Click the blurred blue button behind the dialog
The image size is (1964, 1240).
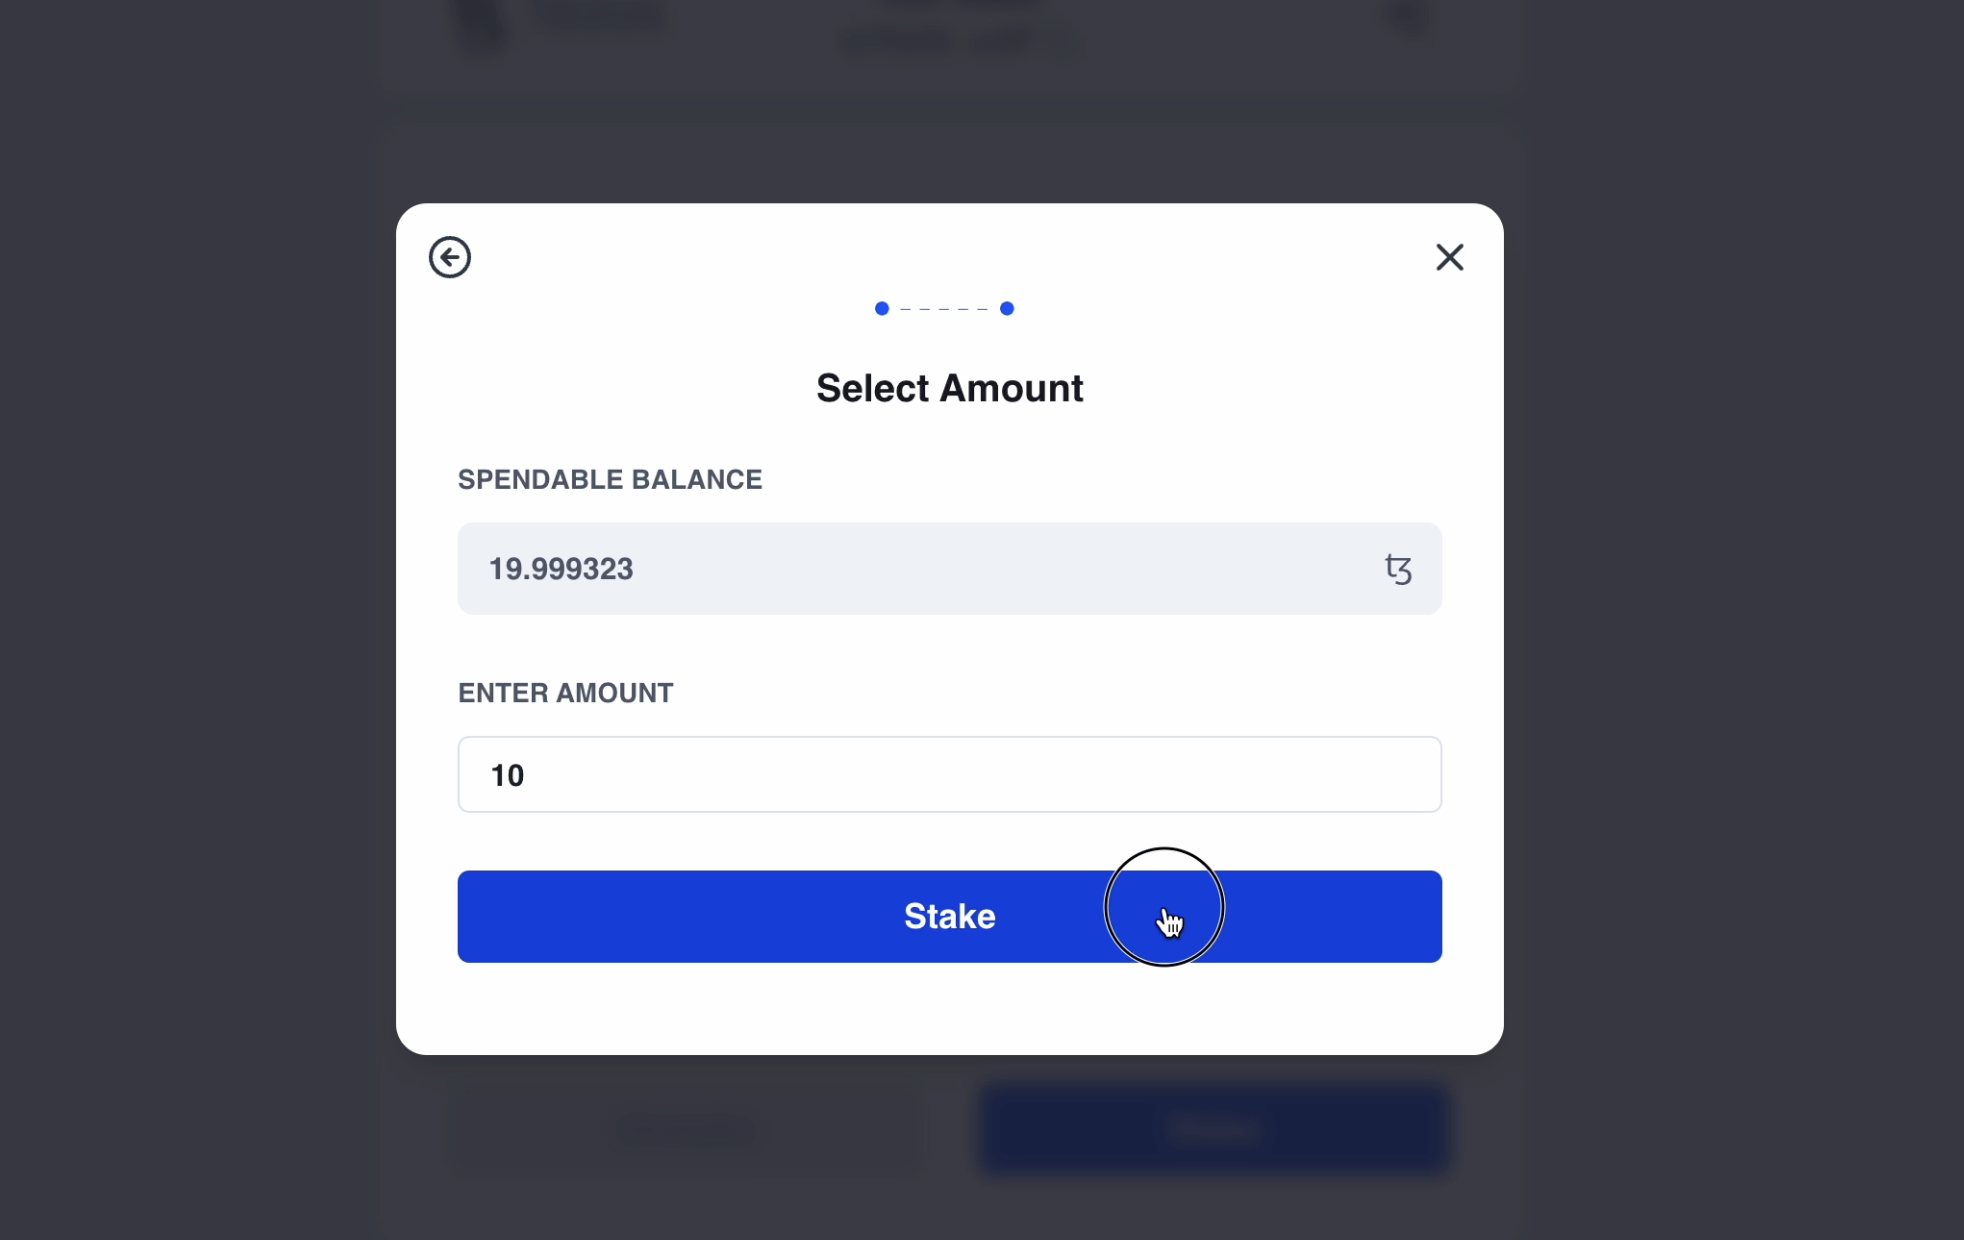pos(1214,1129)
